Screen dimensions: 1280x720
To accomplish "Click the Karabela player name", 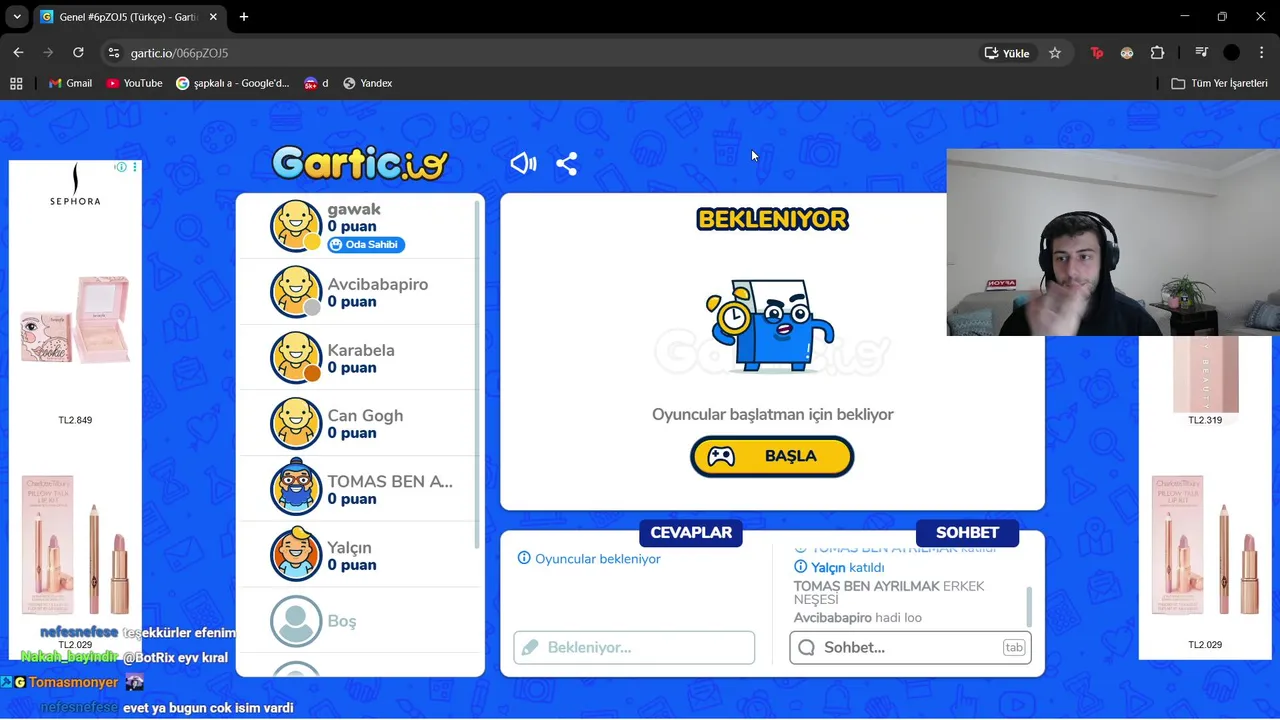I will [361, 350].
